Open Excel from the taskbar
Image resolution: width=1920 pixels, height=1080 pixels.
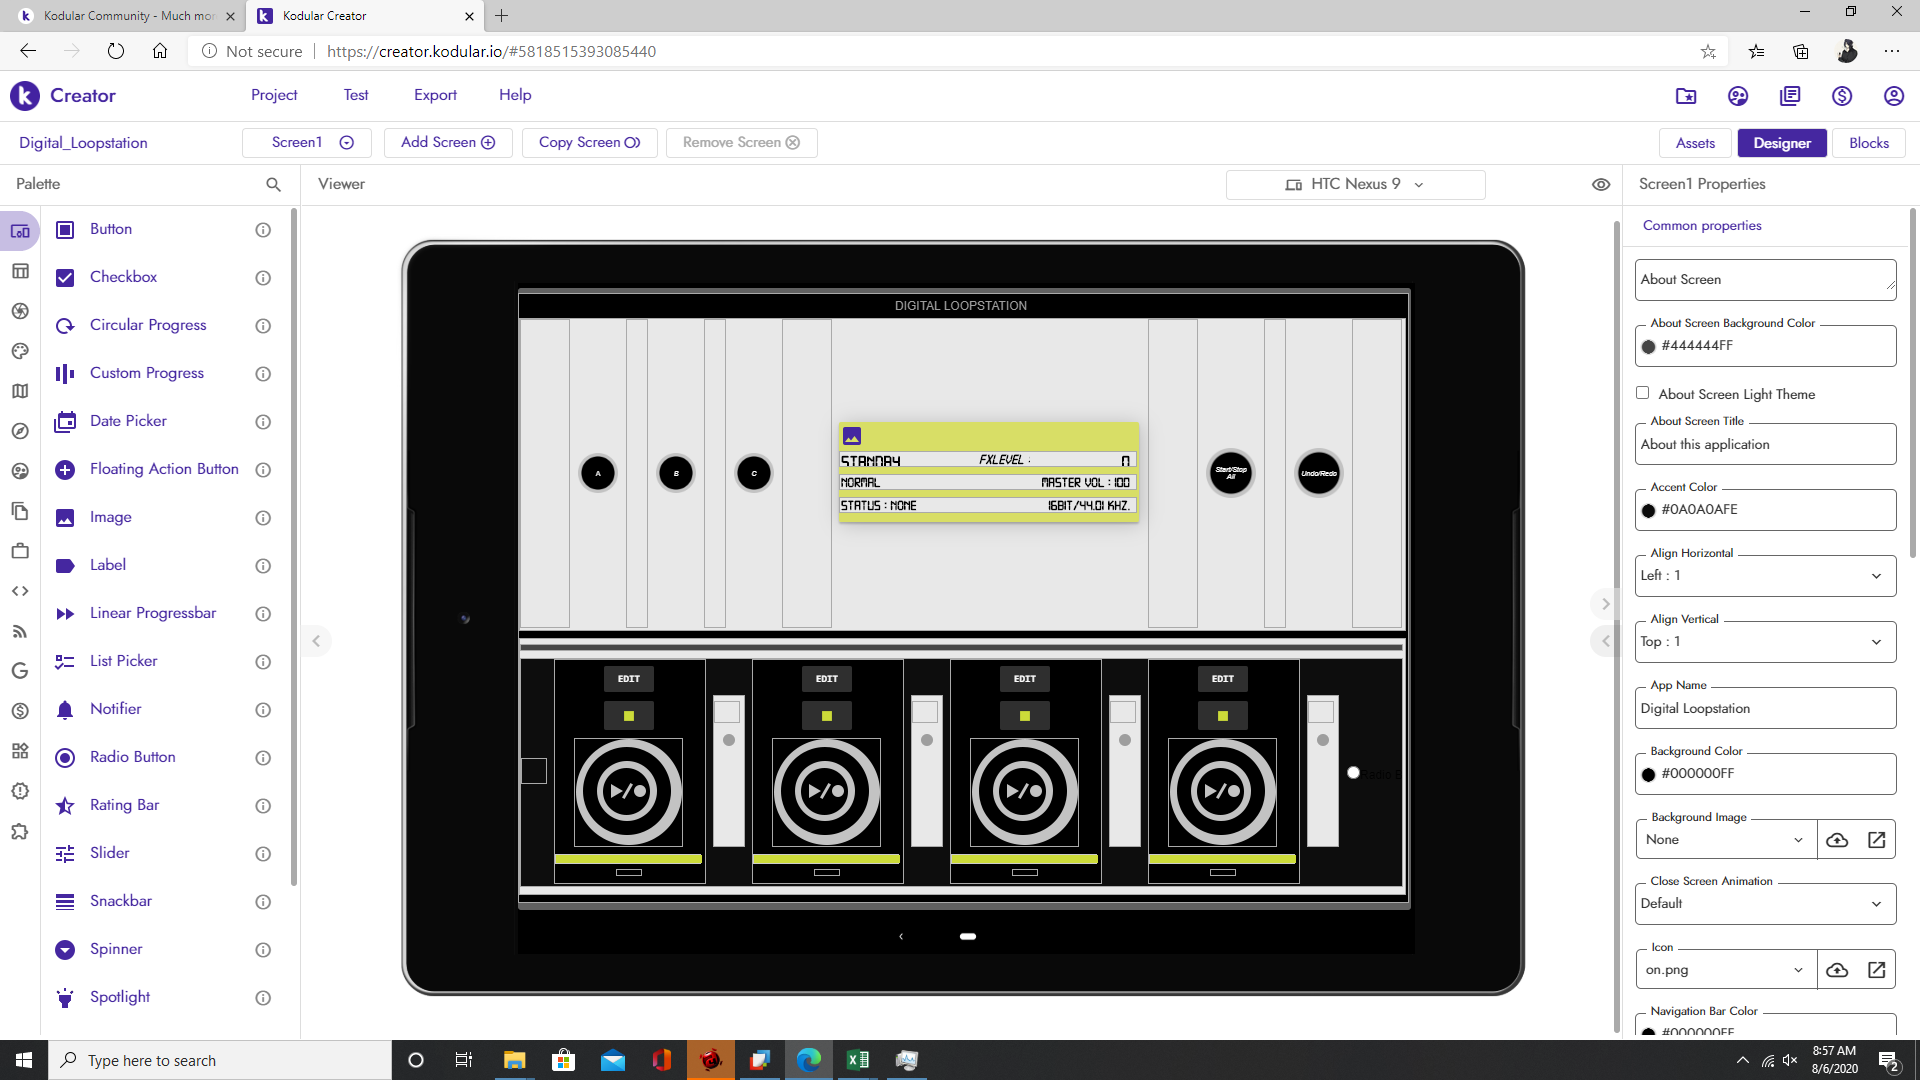point(858,1060)
